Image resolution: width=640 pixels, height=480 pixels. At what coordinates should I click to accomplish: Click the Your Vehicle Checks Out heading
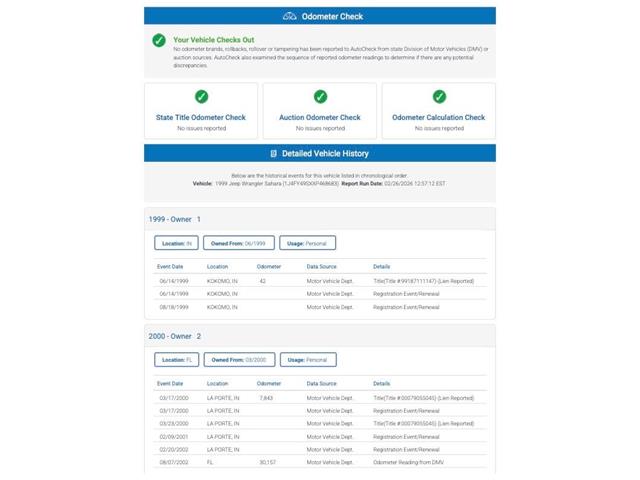click(x=213, y=40)
